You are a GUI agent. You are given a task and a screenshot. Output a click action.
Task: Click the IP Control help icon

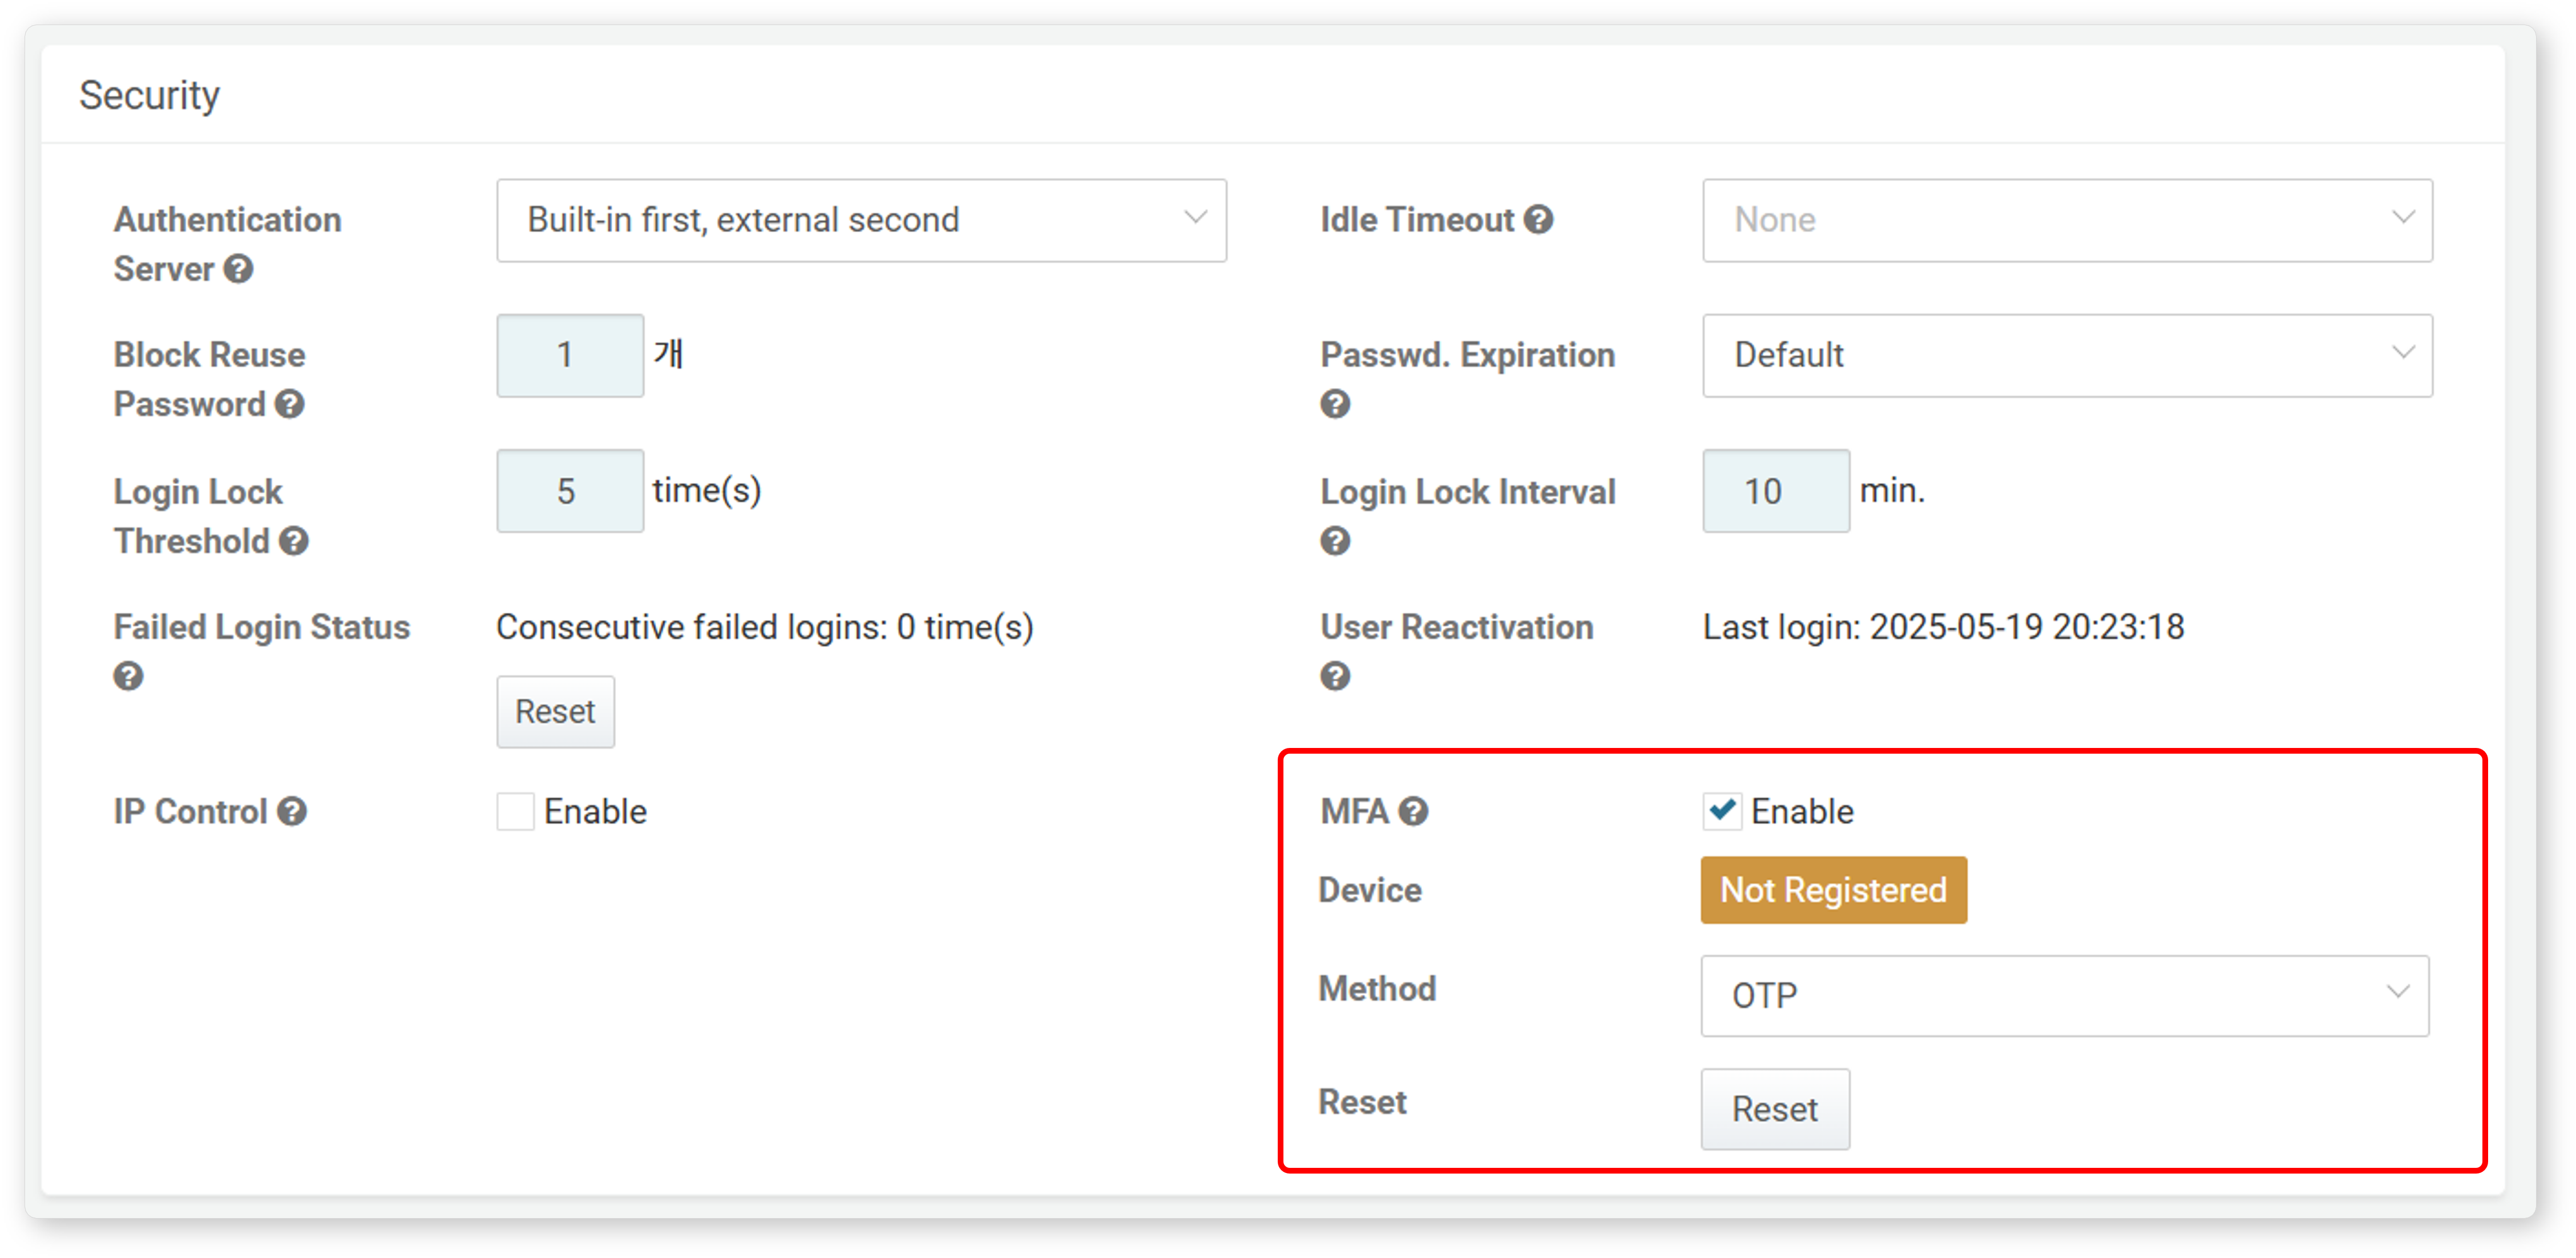point(292,811)
